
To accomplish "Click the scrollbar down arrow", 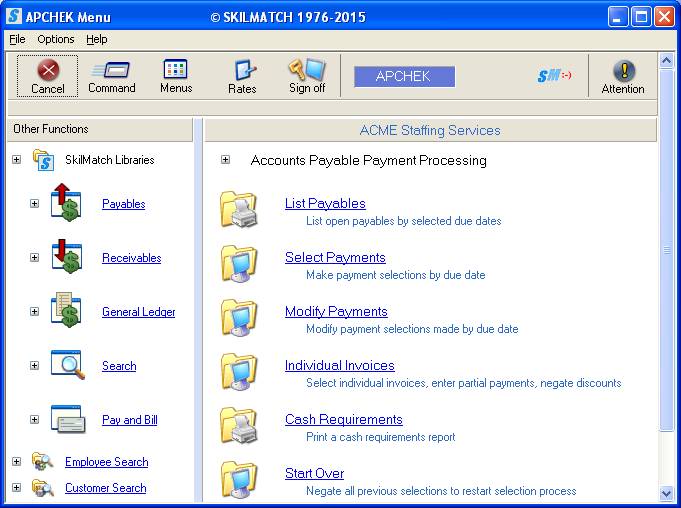I will click(666, 493).
